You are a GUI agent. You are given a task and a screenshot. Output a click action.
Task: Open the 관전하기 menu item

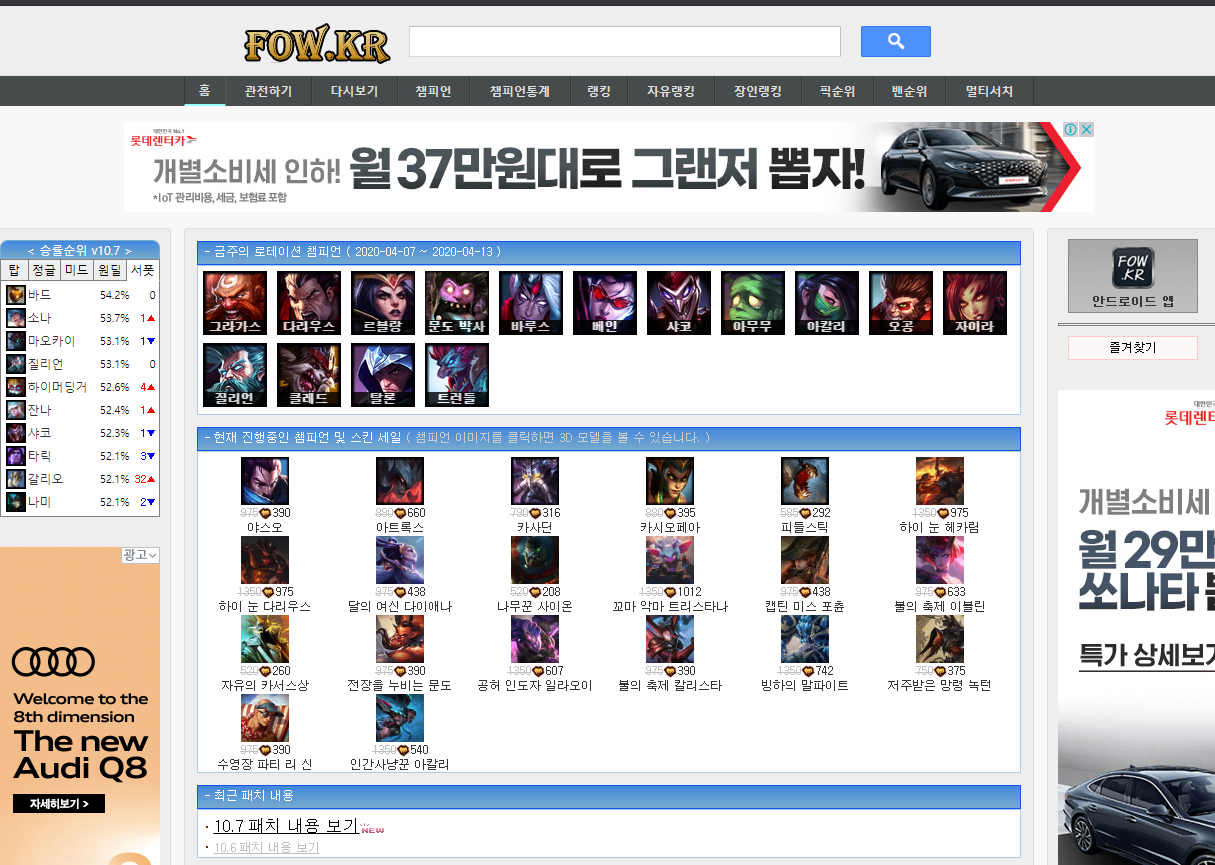click(x=268, y=91)
